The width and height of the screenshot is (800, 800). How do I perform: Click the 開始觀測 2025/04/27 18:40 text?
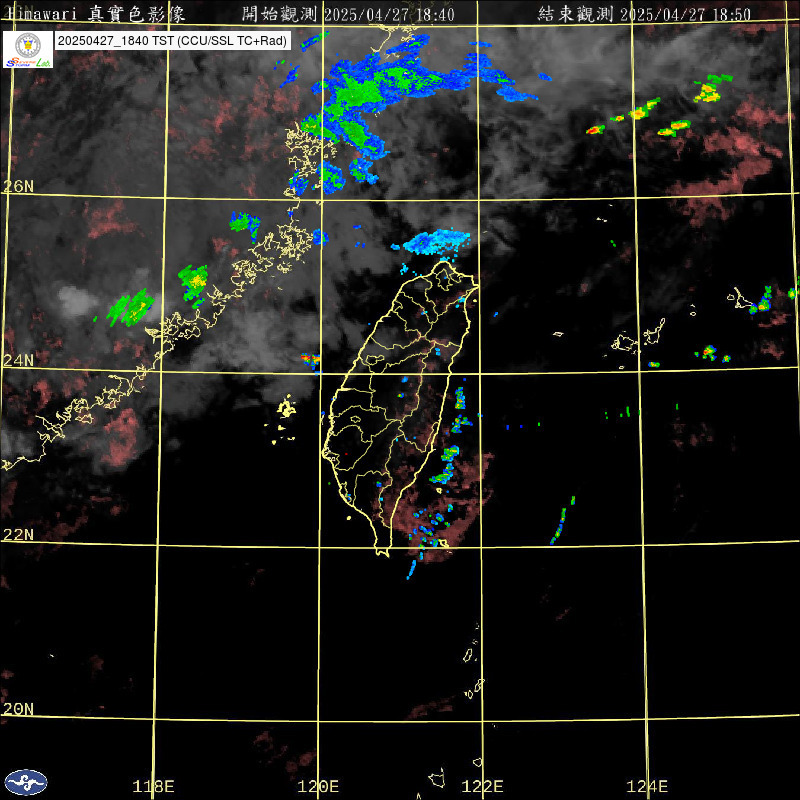(348, 14)
